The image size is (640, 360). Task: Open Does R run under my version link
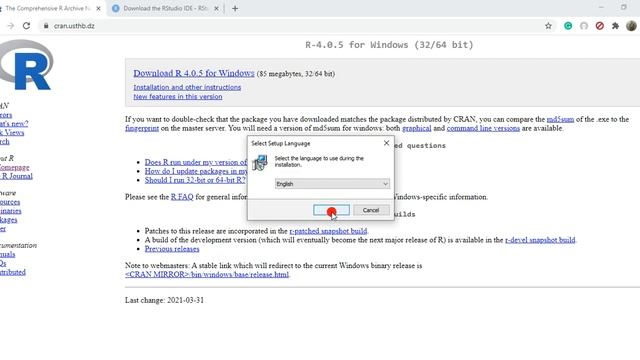point(196,162)
